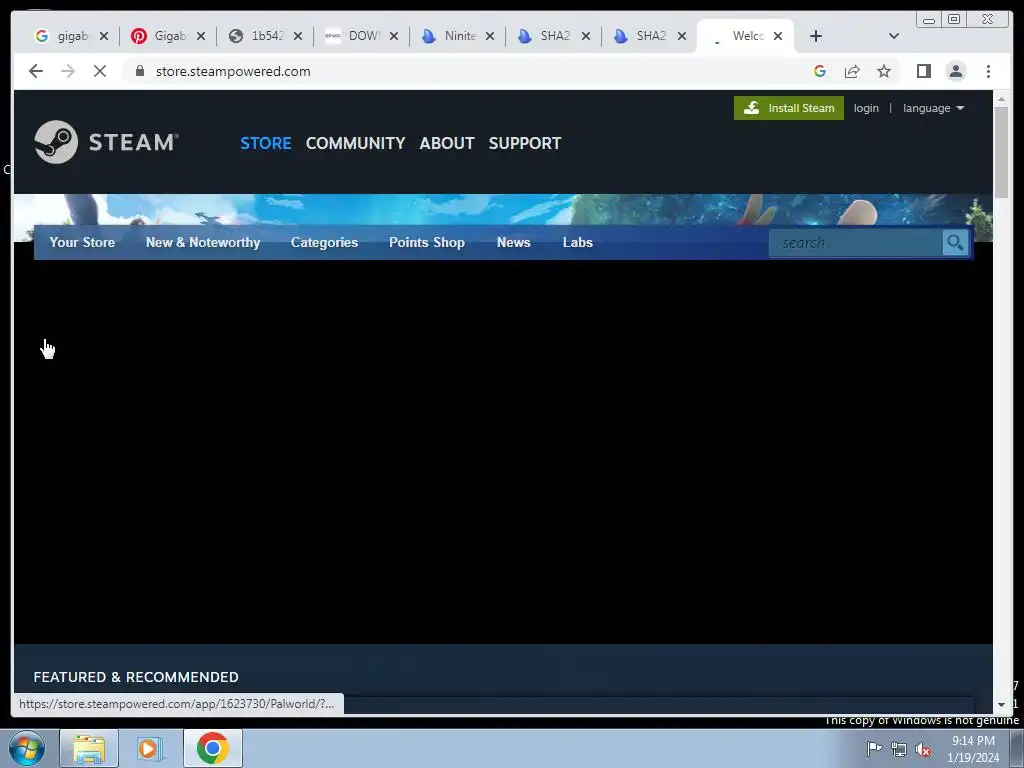Select the STORE menu item
Screen dimensions: 1024x768
pyautogui.click(x=266, y=143)
